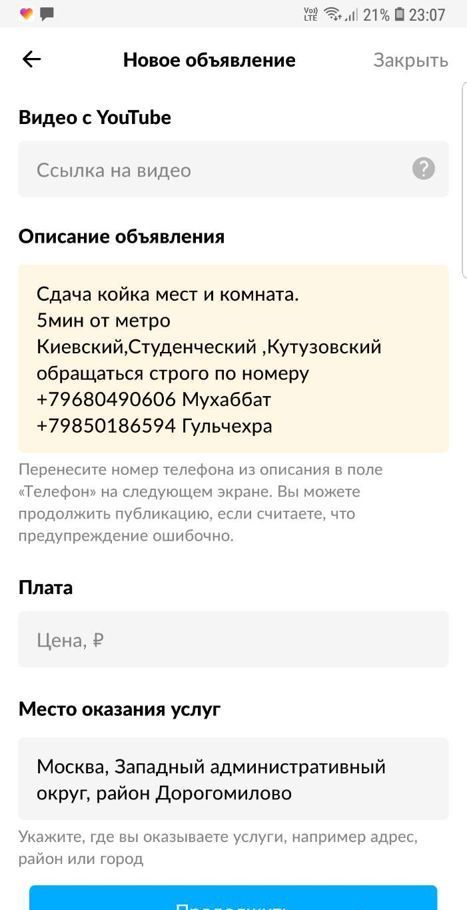Click the Новое объявление title
The width and height of the screenshot is (467, 910).
pyautogui.click(x=209, y=60)
